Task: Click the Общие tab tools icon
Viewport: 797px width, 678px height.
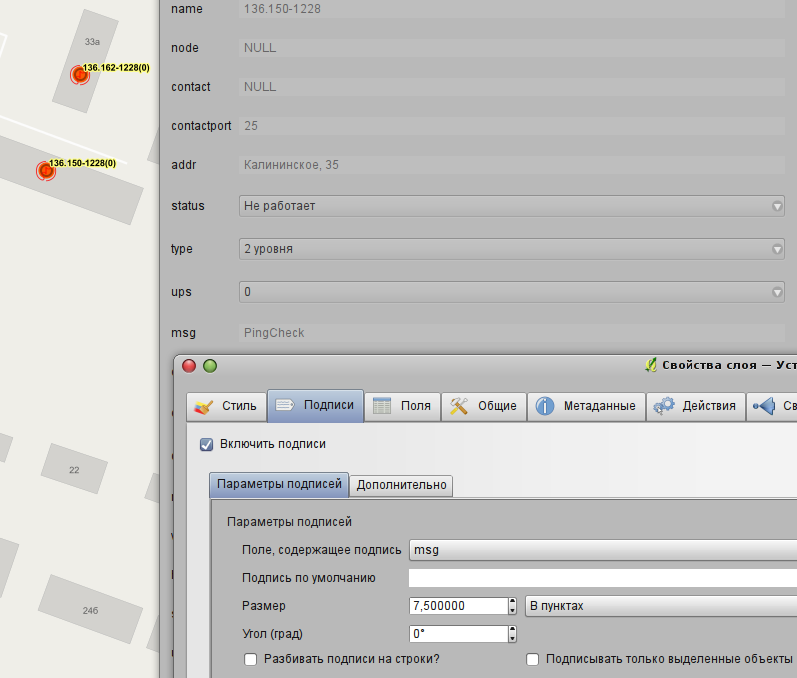Action: coord(459,406)
